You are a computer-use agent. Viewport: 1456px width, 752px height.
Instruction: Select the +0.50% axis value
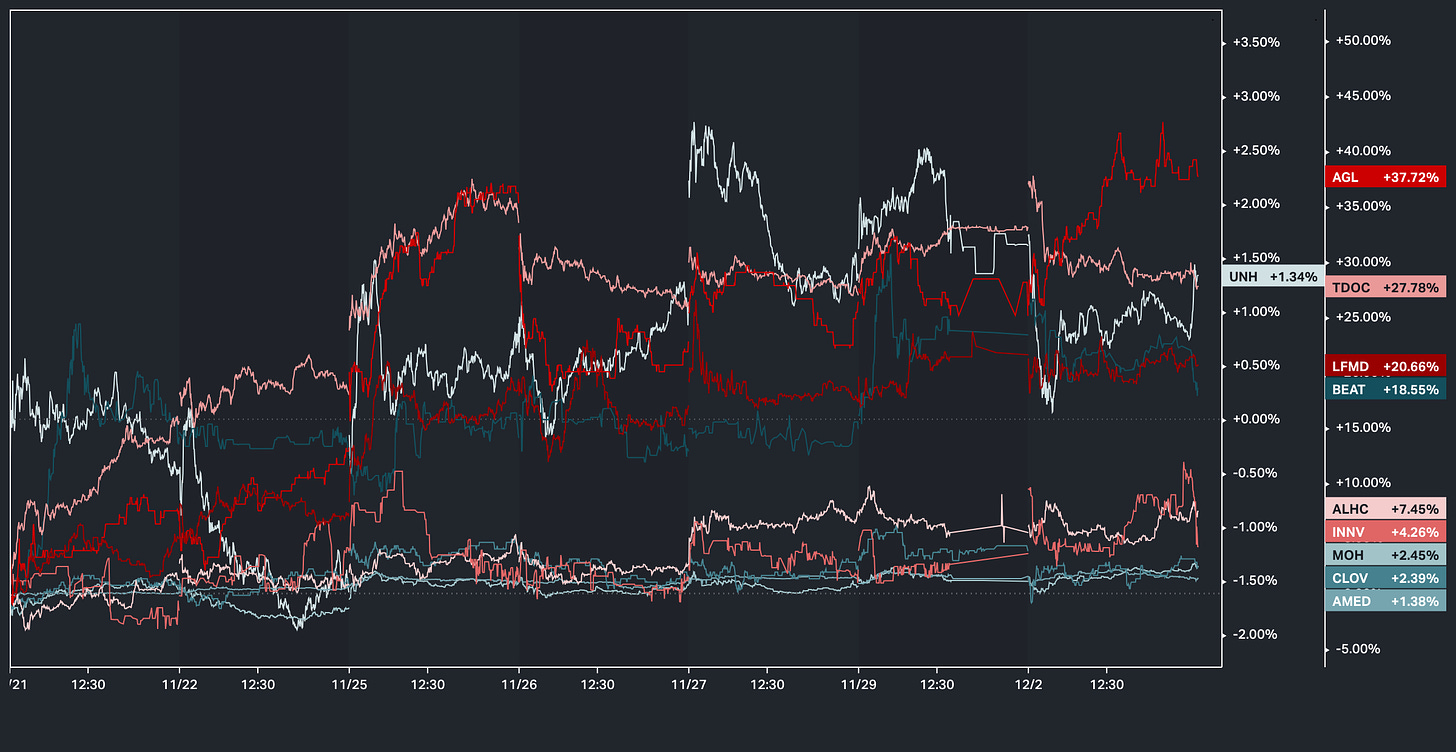click(1257, 365)
